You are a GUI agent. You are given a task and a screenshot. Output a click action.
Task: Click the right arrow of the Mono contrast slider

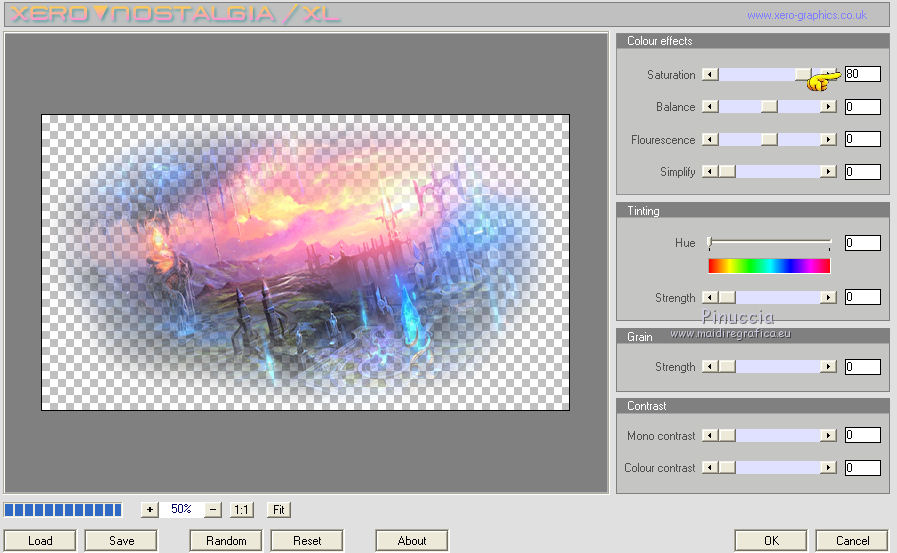(x=828, y=435)
